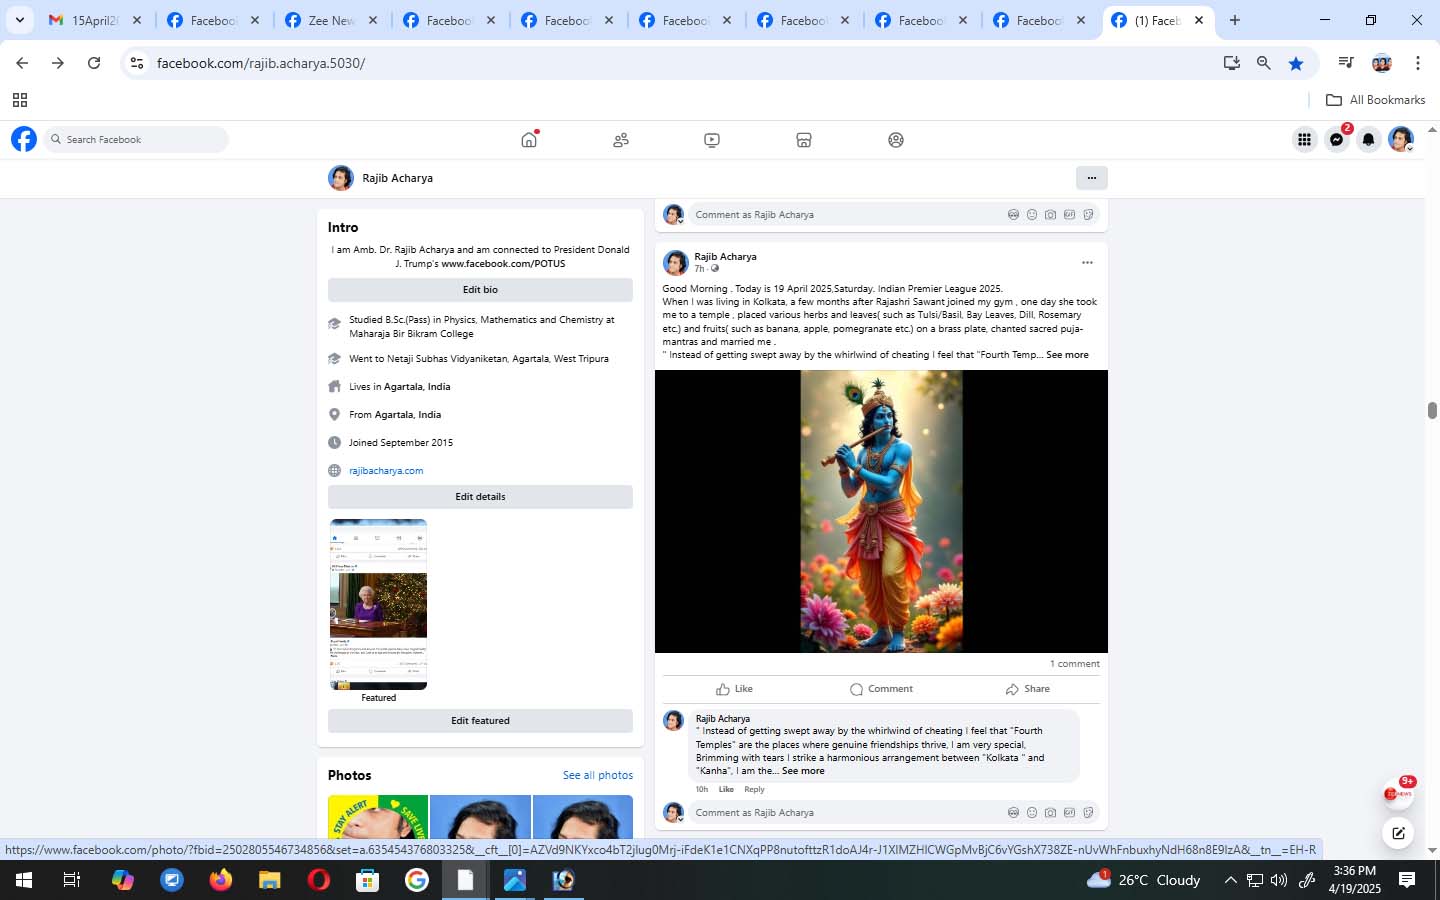Open All Bookmarks folder
This screenshot has height=900, width=1440.
tap(1375, 100)
